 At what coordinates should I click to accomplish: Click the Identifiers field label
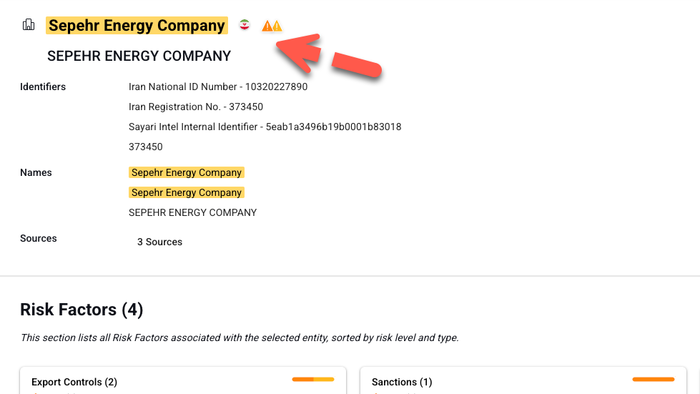[x=43, y=87]
